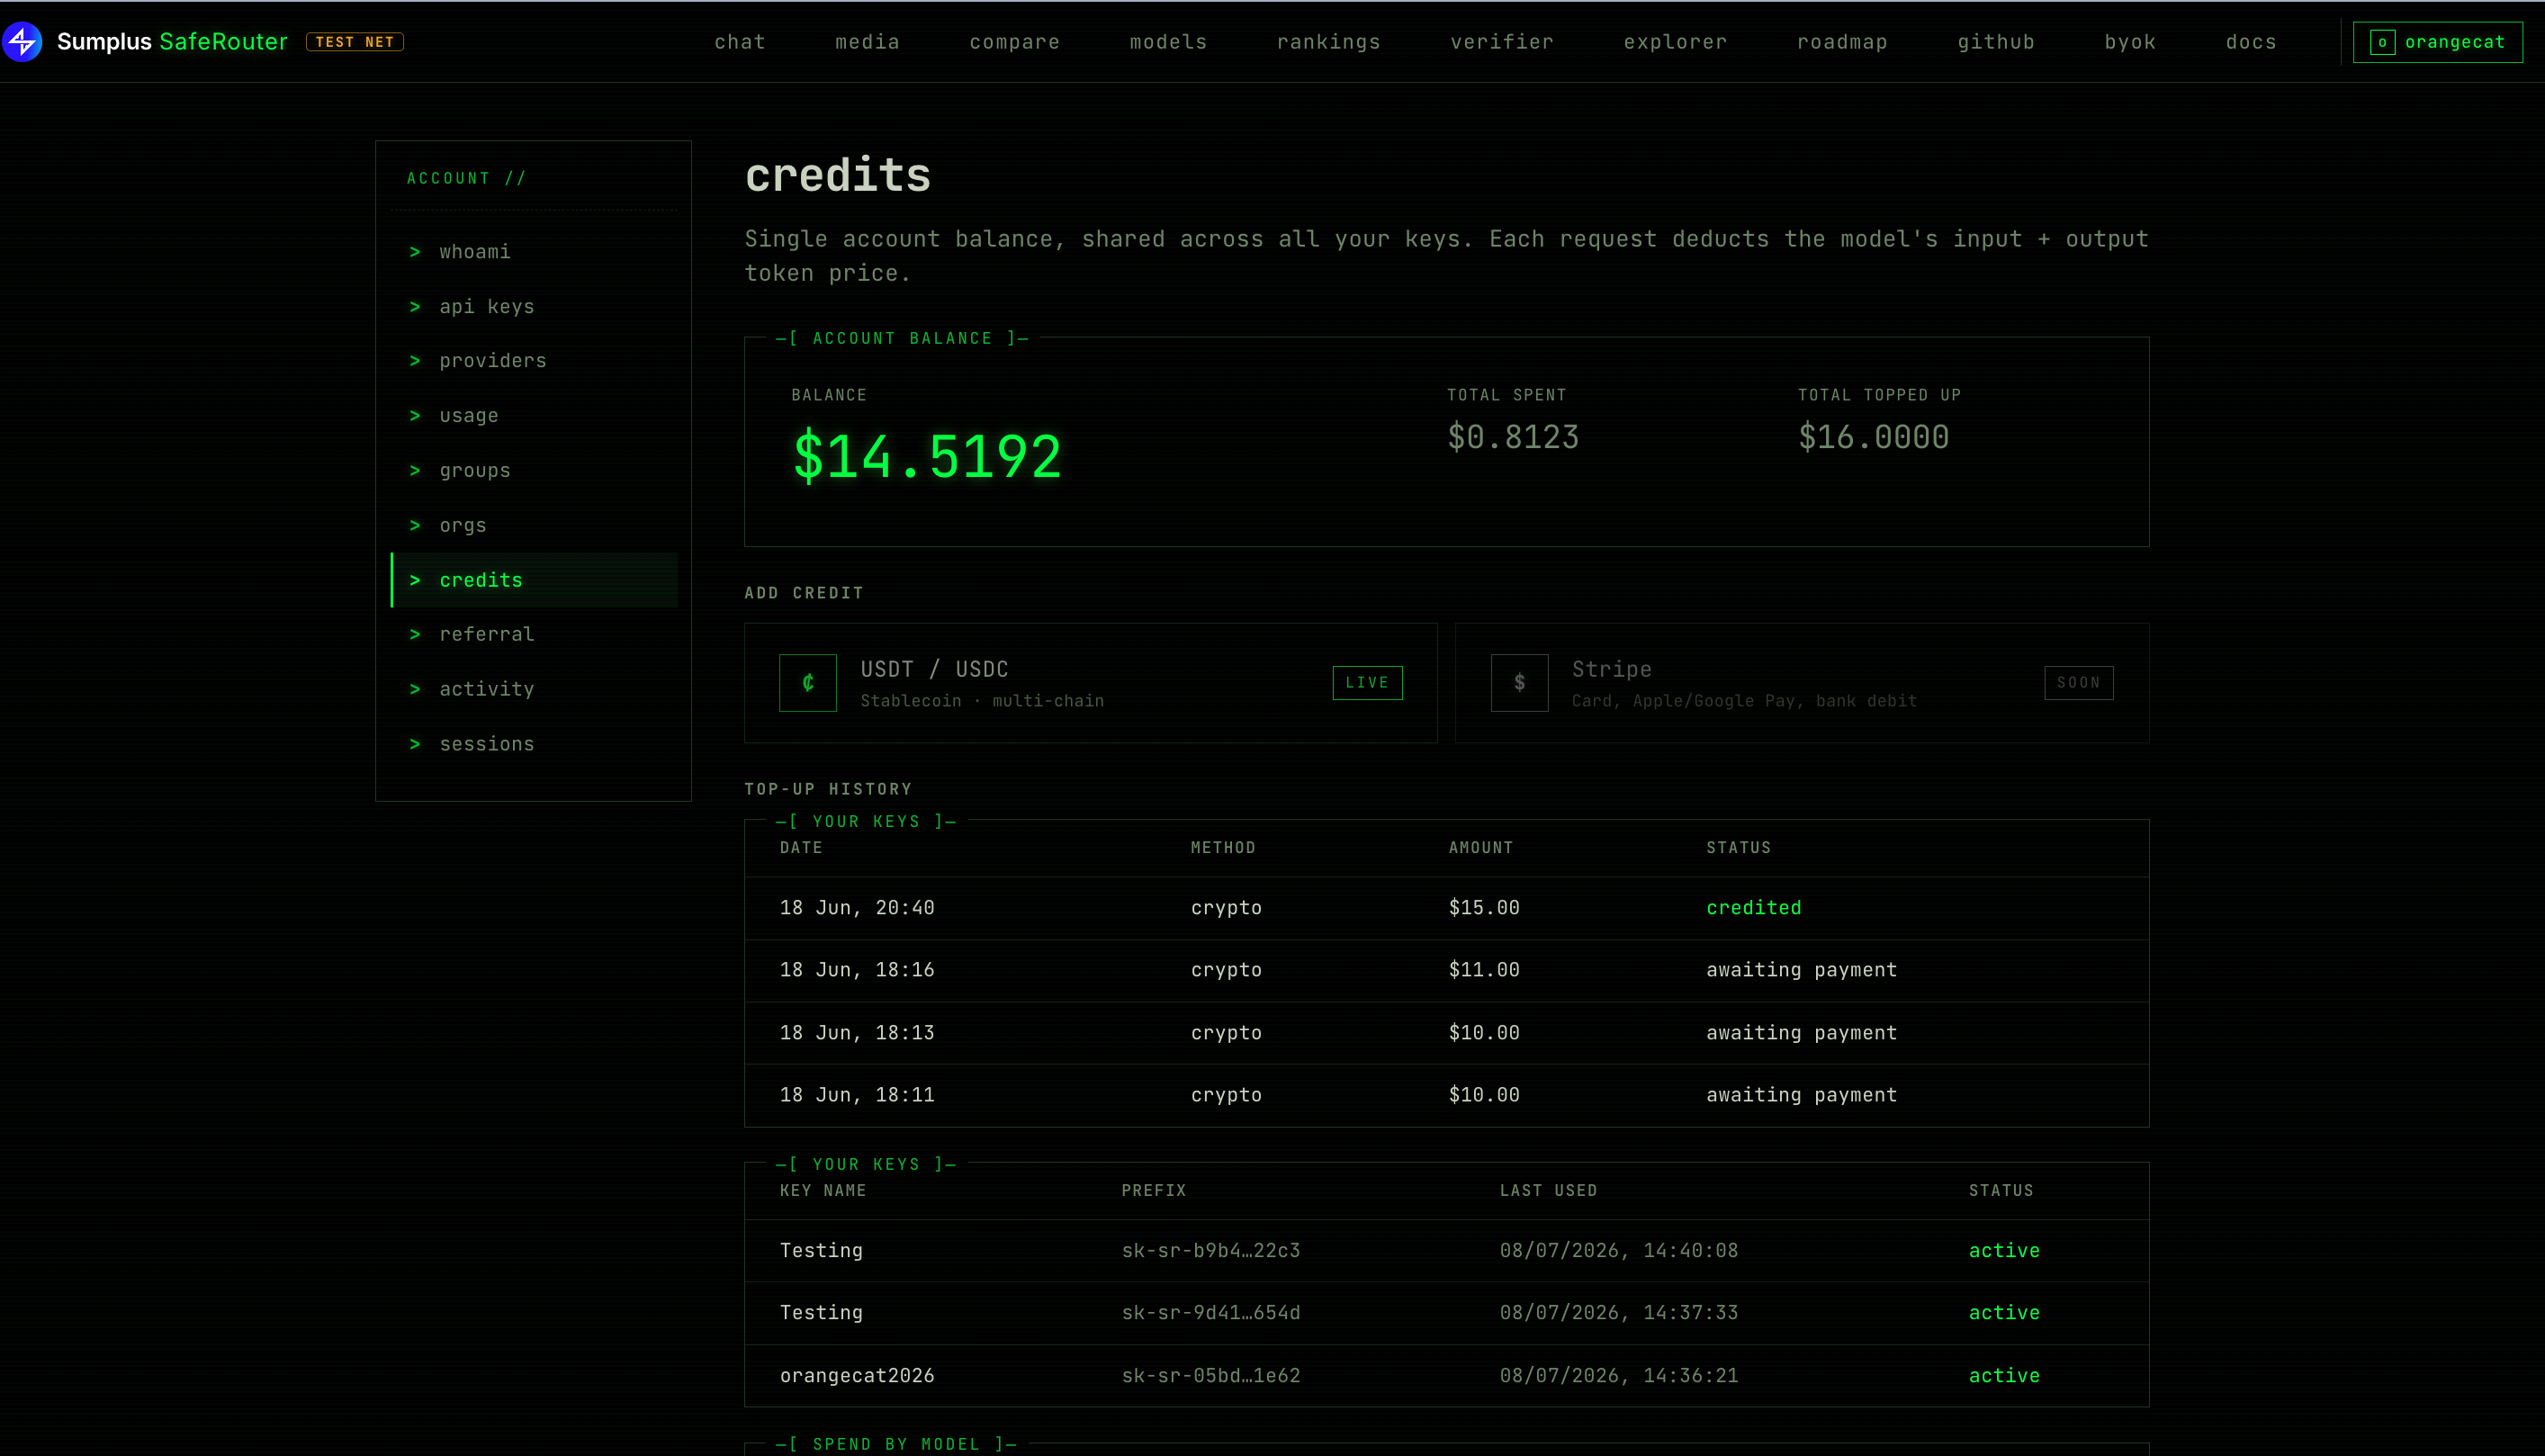
Task: Click the USDT / USDC coin icon
Action: (808, 683)
